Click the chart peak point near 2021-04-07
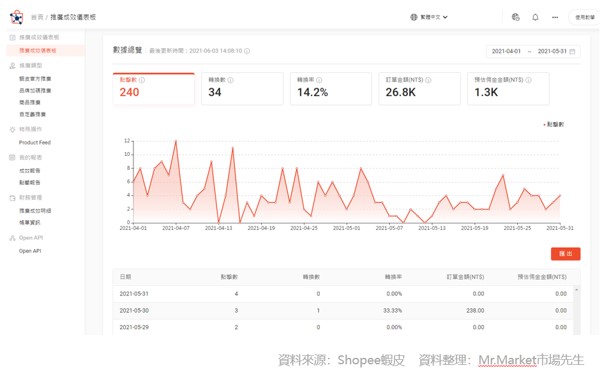This screenshot has width=602, height=376. (176, 141)
